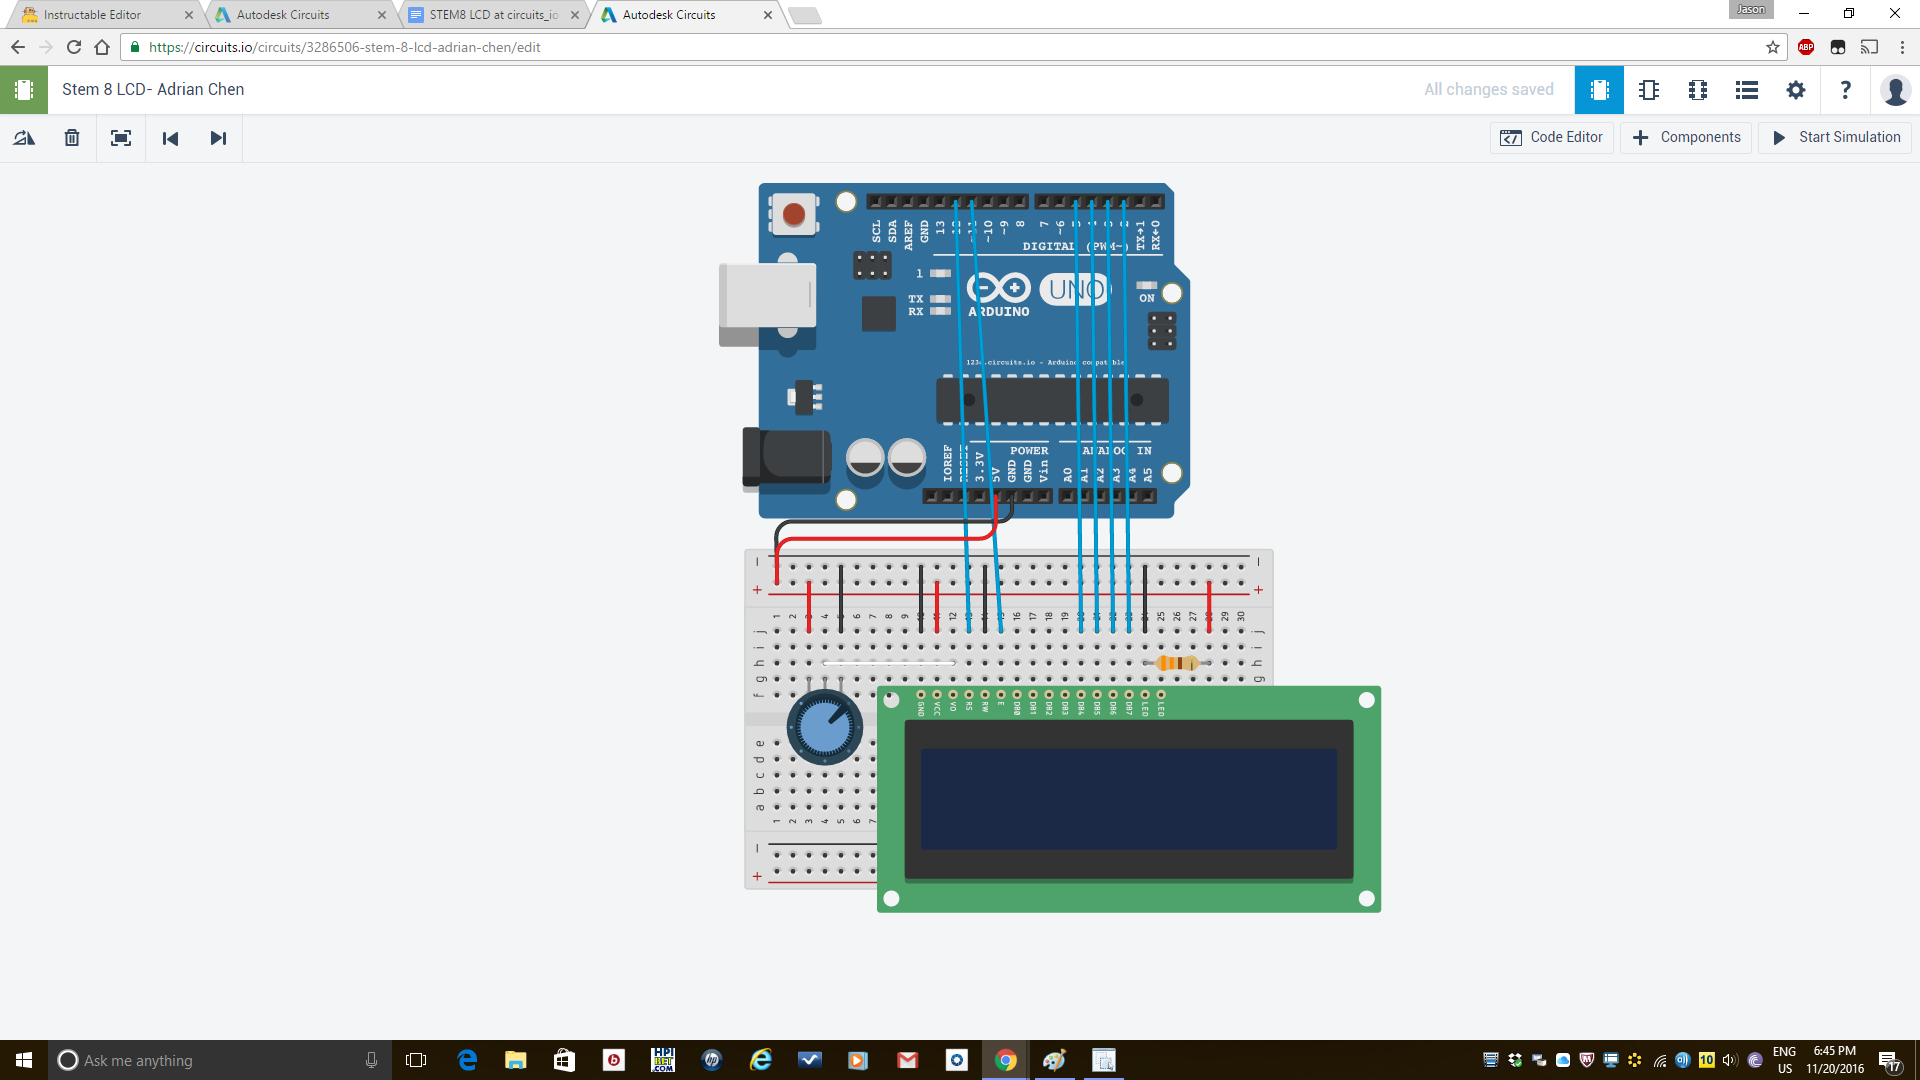
Task: Open the Code Editor
Action: pos(1551,137)
